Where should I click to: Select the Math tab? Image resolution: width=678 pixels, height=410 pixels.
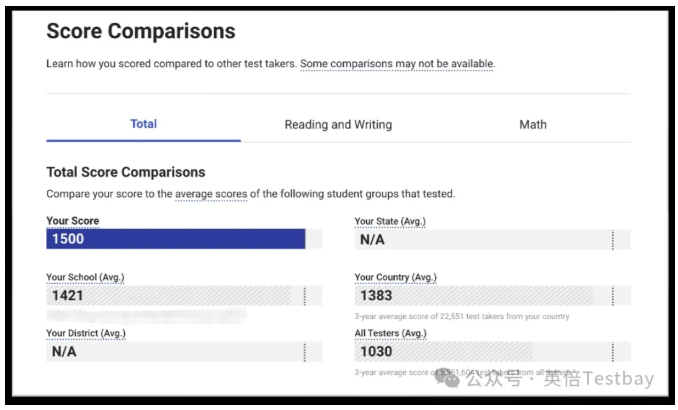(532, 125)
